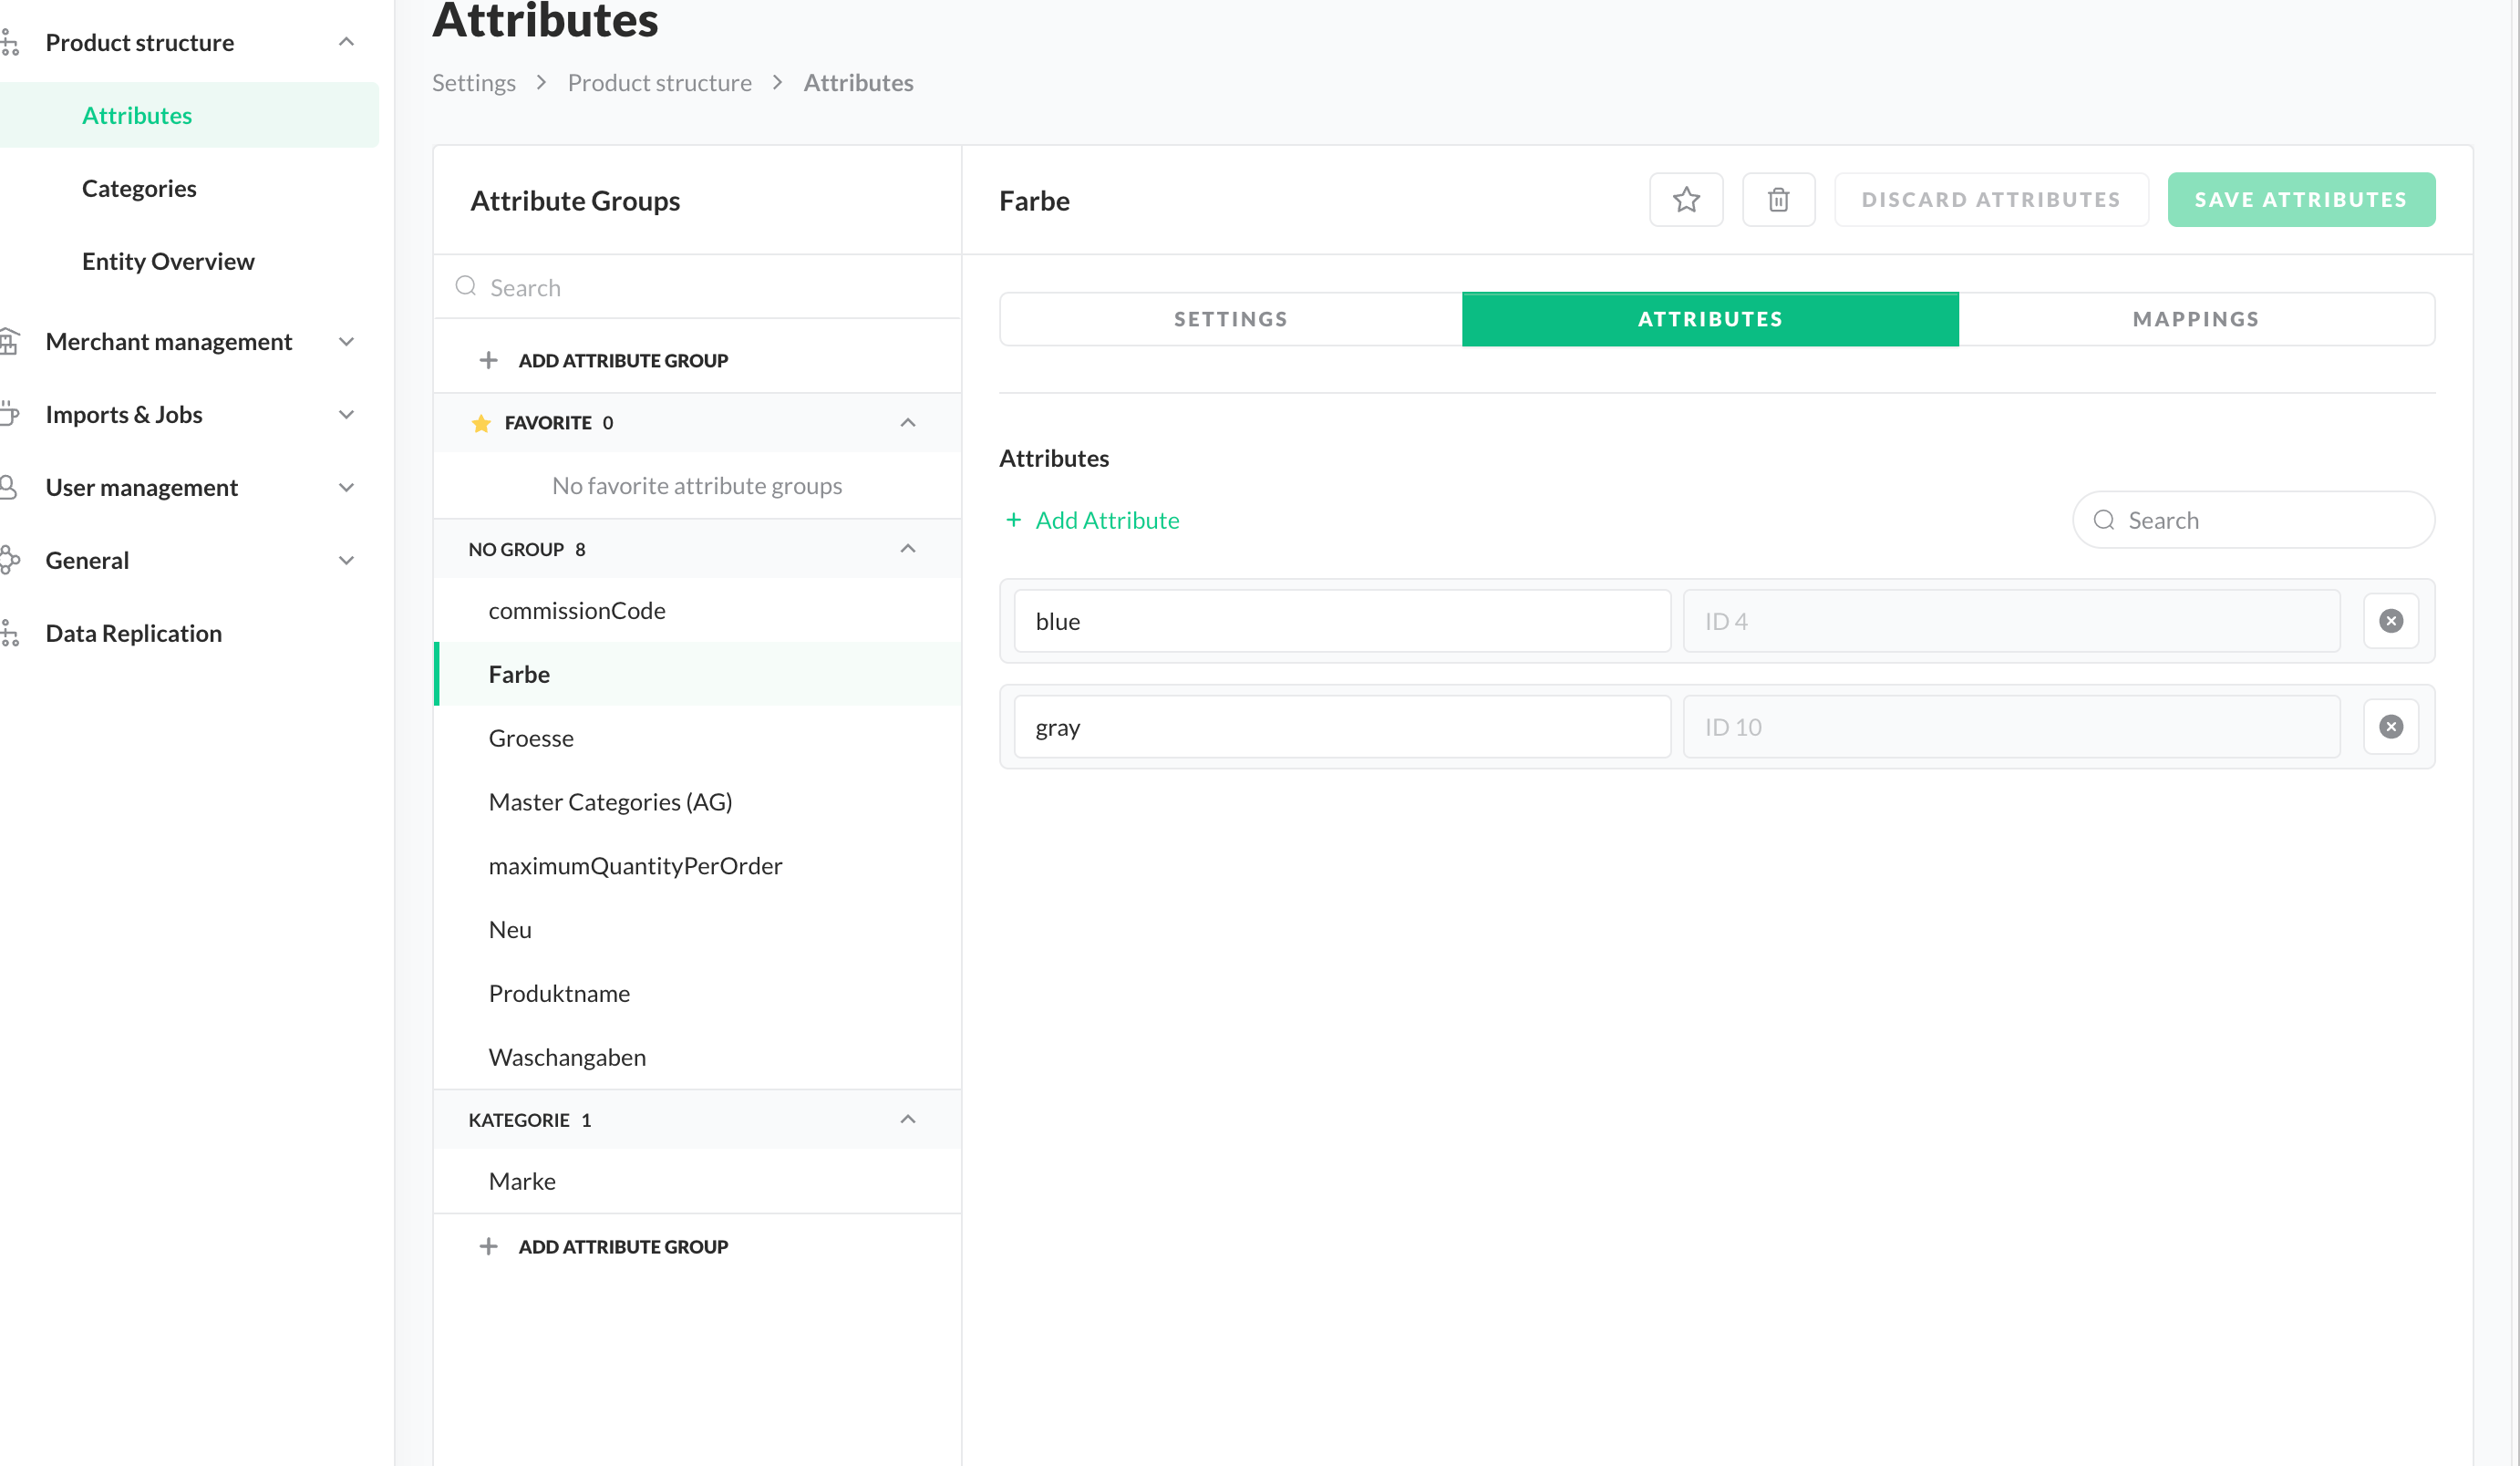Click the top plus icon for Add Attribute Group
This screenshot has height=1466, width=2520.
(488, 360)
